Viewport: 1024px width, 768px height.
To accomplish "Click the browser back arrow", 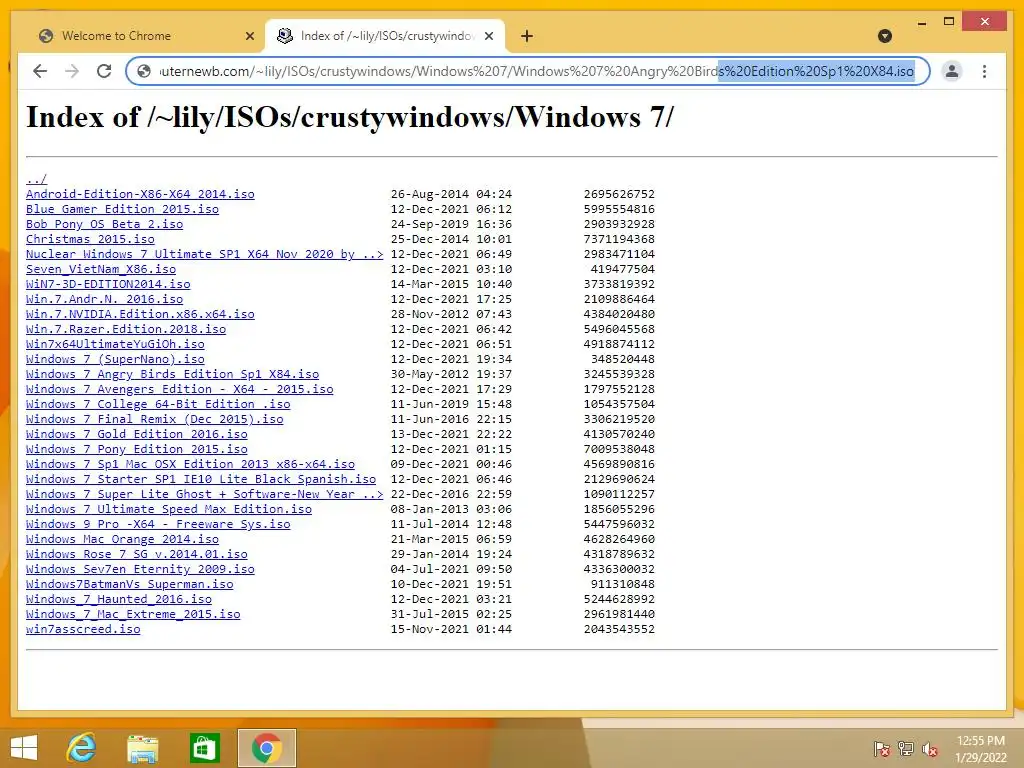I will (40, 71).
